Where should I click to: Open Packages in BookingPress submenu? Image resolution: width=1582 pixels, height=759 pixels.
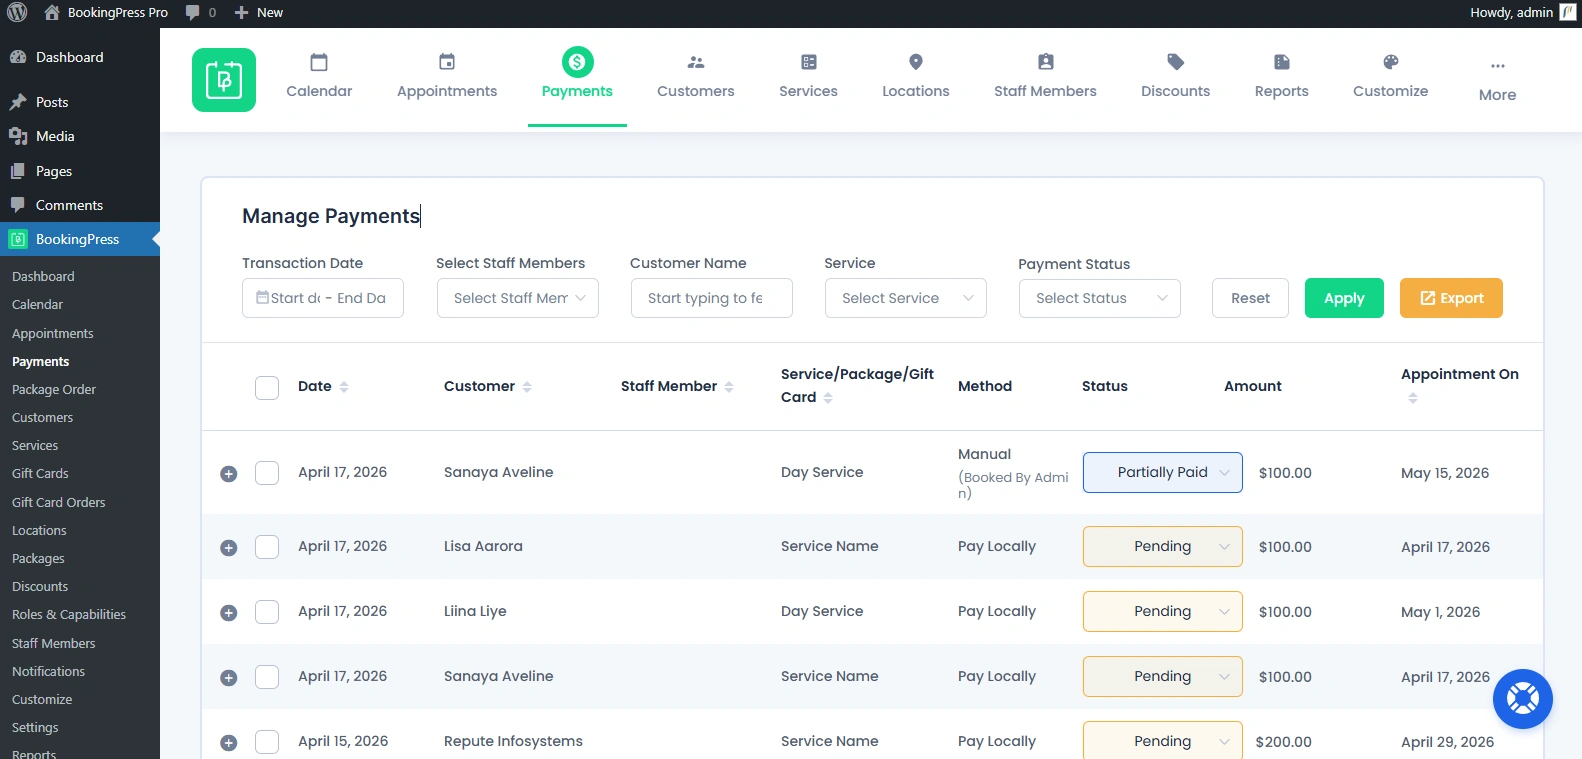(x=38, y=559)
